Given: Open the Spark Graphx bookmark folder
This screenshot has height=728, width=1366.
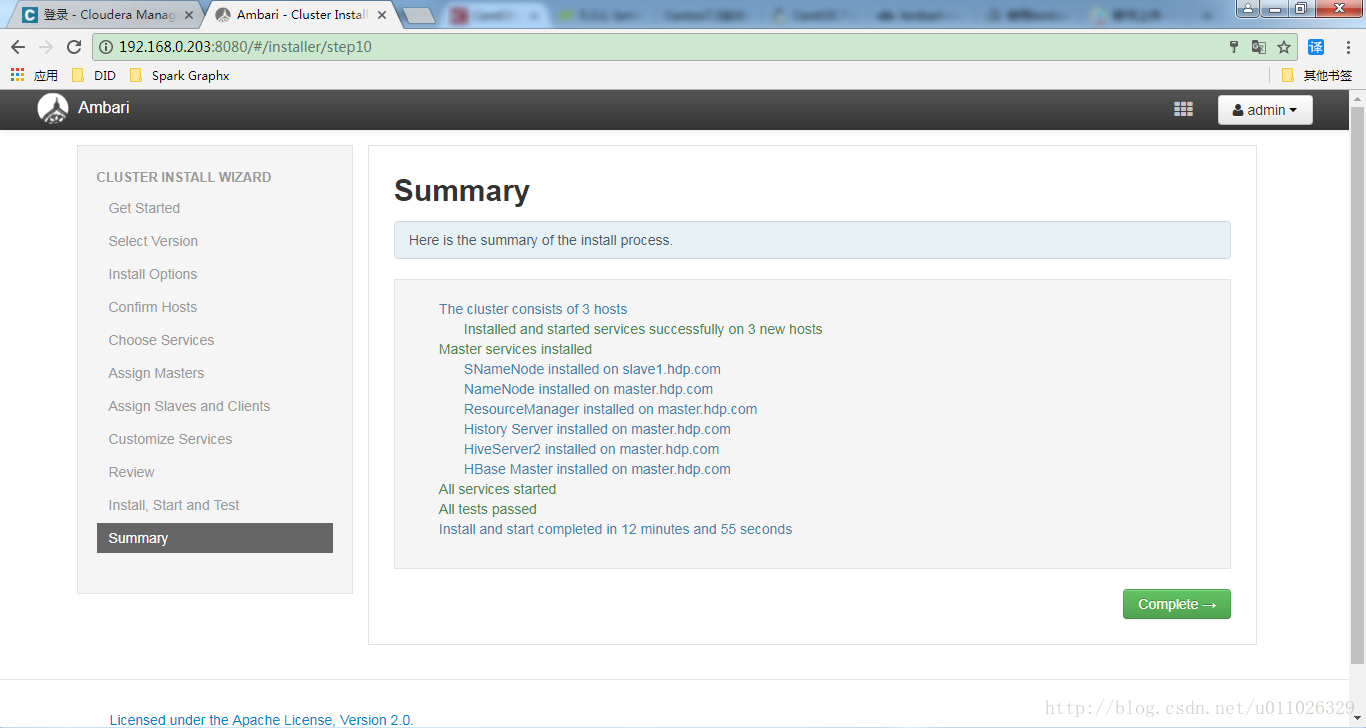Looking at the screenshot, I should click(x=180, y=75).
